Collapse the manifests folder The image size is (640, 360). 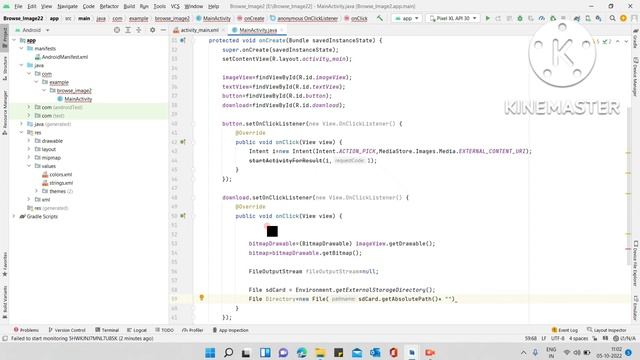tap(22, 49)
